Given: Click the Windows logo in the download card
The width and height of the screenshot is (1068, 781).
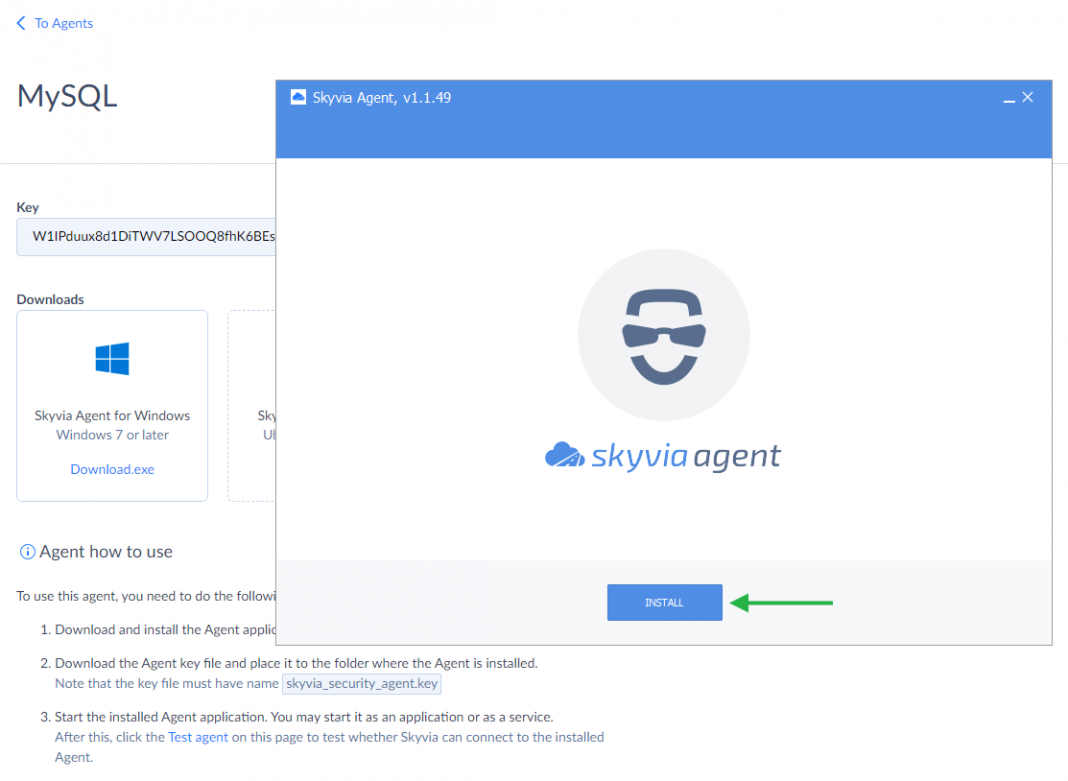Looking at the screenshot, I should [112, 359].
